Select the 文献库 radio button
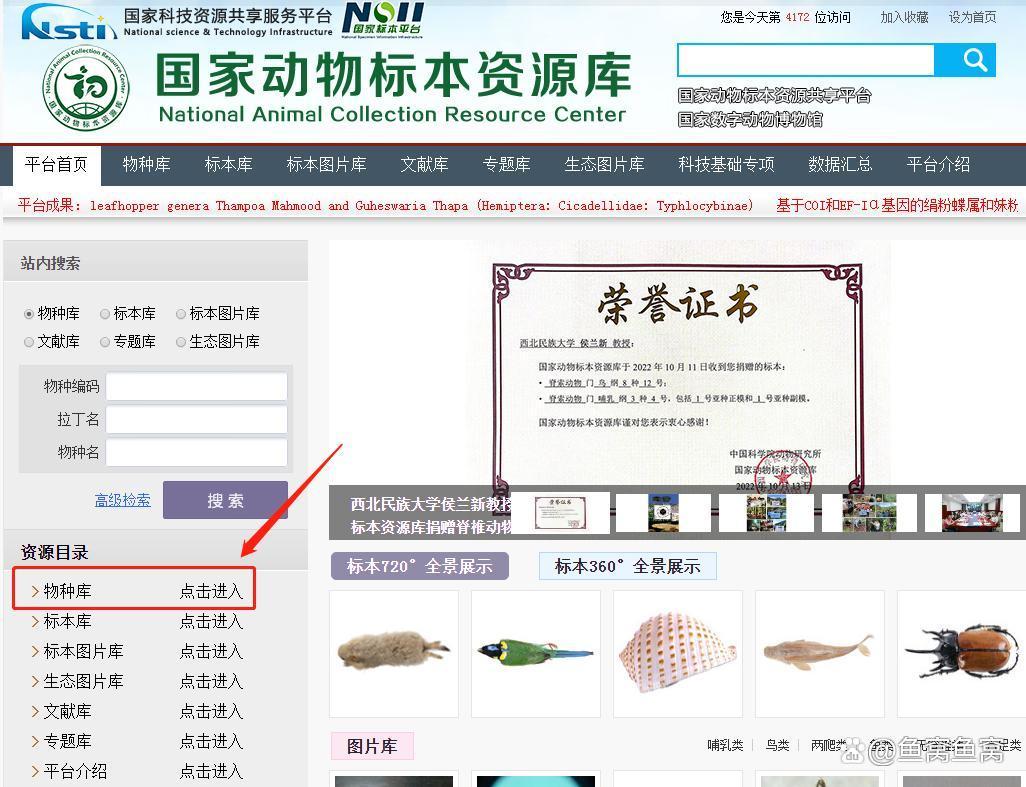This screenshot has width=1026, height=787. (29, 342)
